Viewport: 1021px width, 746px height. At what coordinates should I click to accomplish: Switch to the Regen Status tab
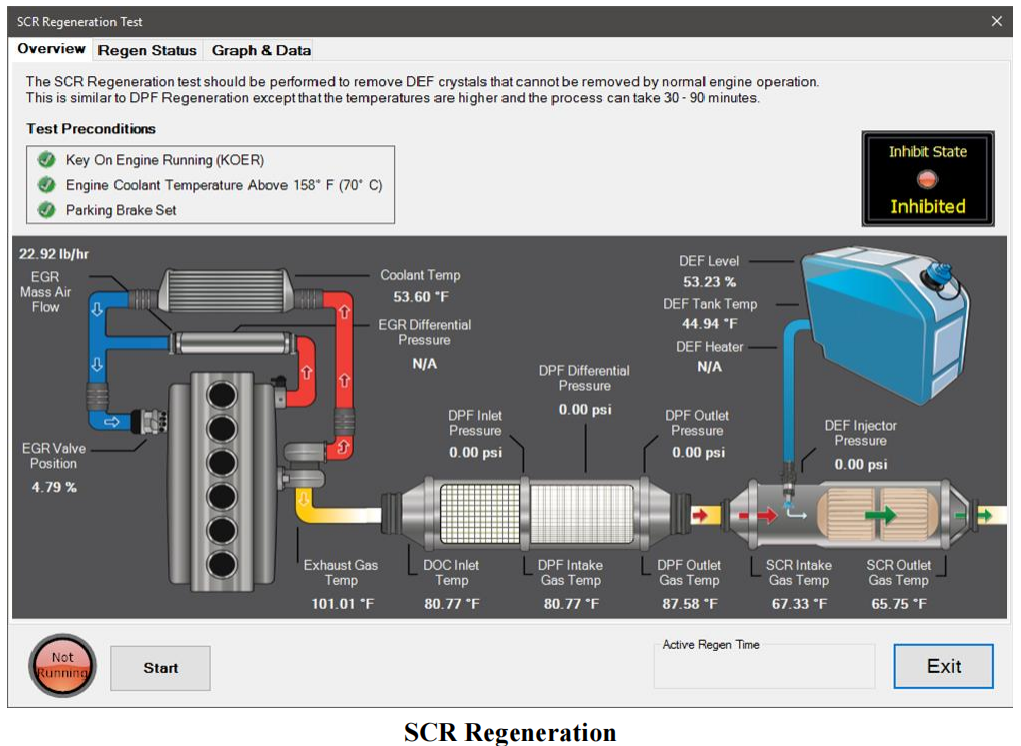click(146, 50)
